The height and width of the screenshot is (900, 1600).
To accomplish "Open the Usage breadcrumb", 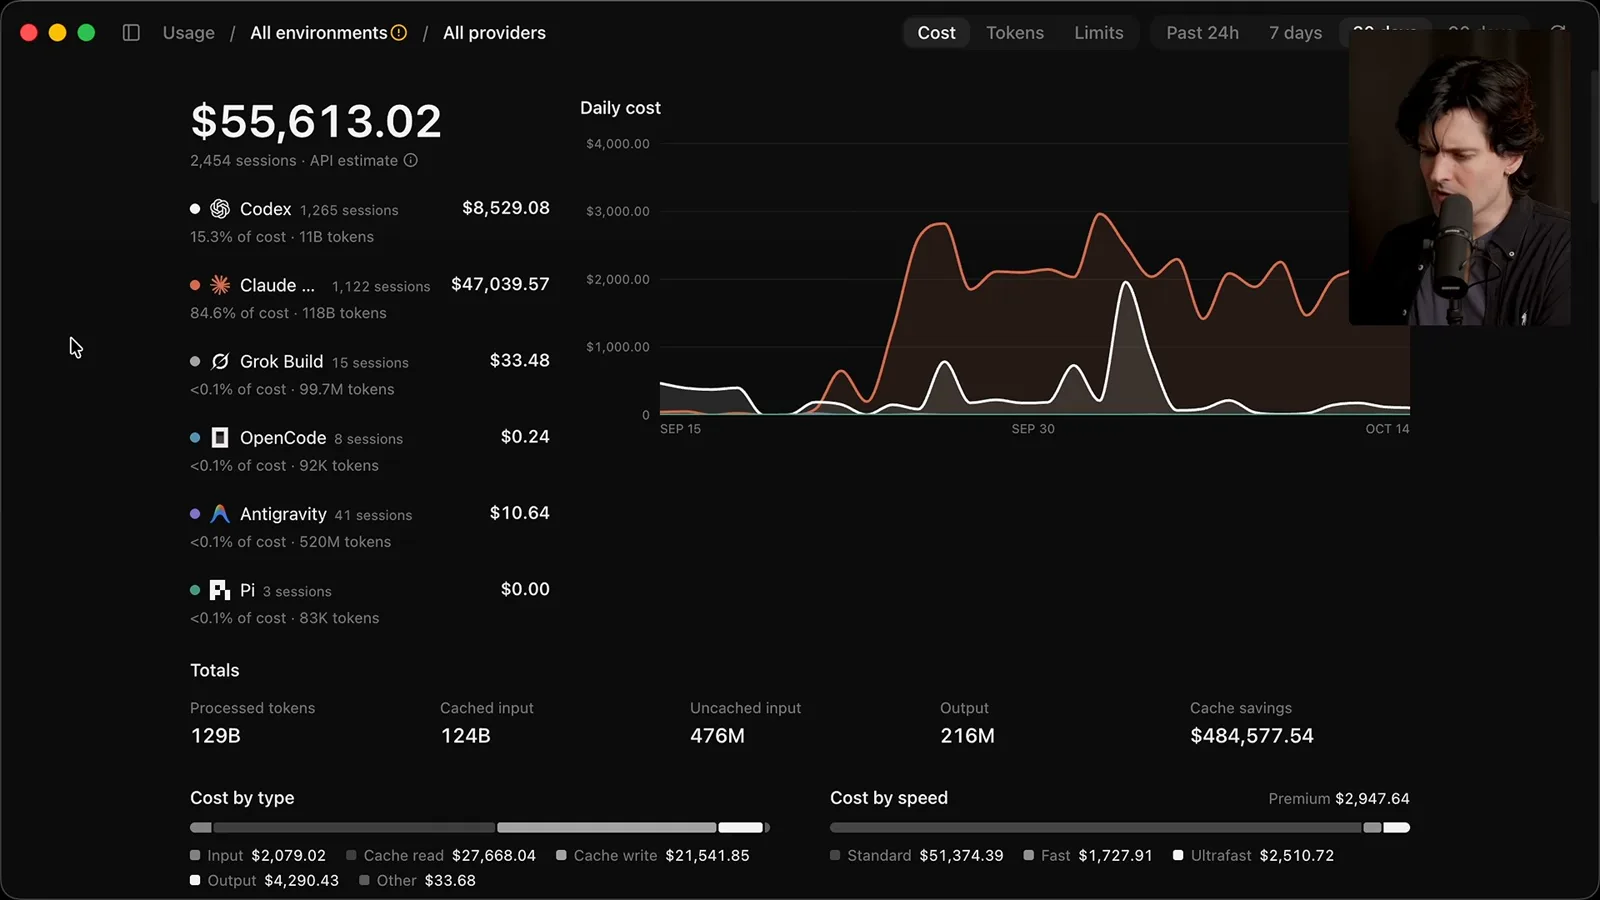I will [189, 33].
